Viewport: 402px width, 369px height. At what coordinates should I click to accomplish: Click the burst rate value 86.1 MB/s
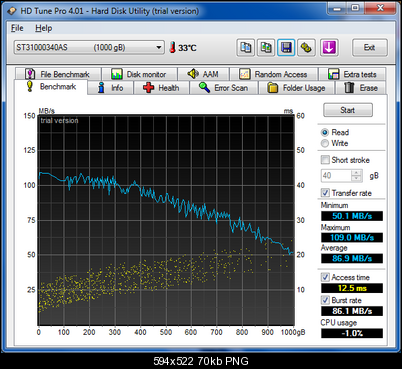pos(352,311)
